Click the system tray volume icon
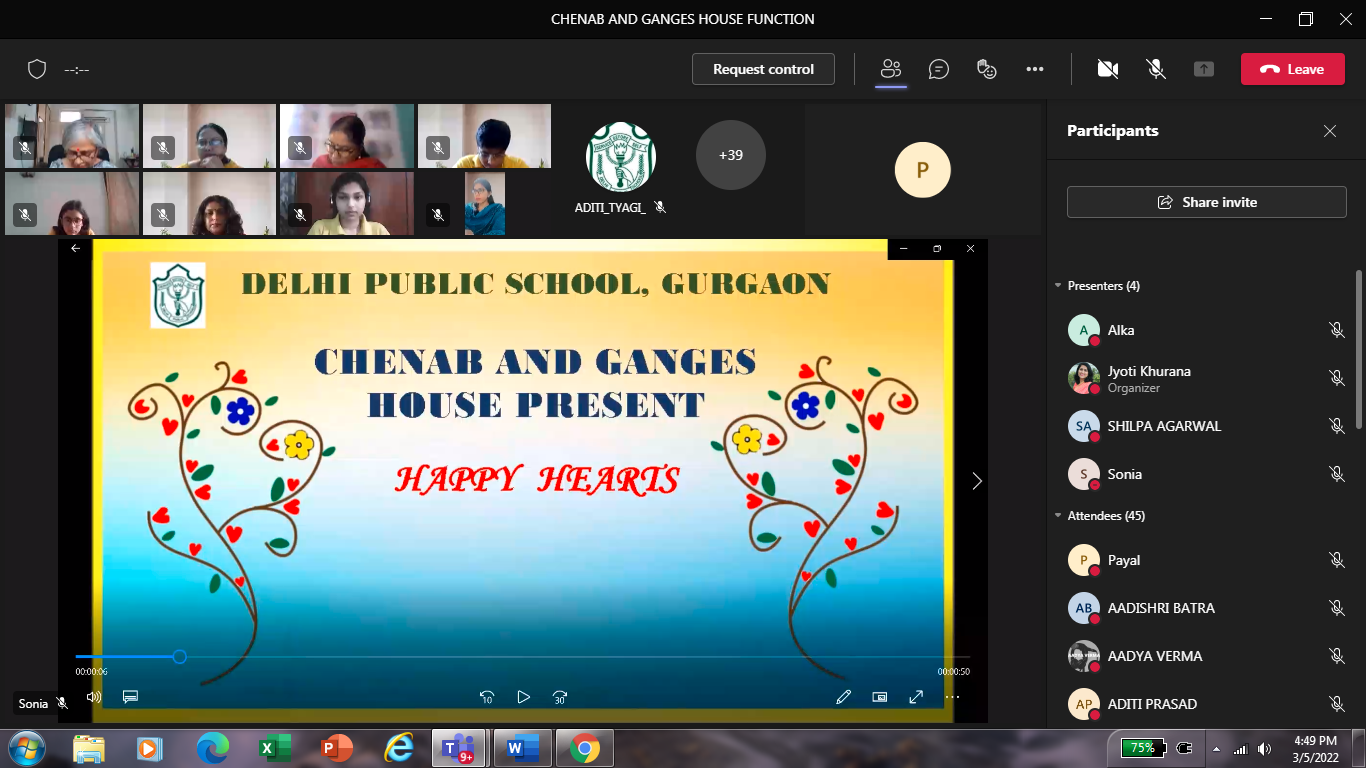This screenshot has height=768, width=1366. [x=1264, y=748]
